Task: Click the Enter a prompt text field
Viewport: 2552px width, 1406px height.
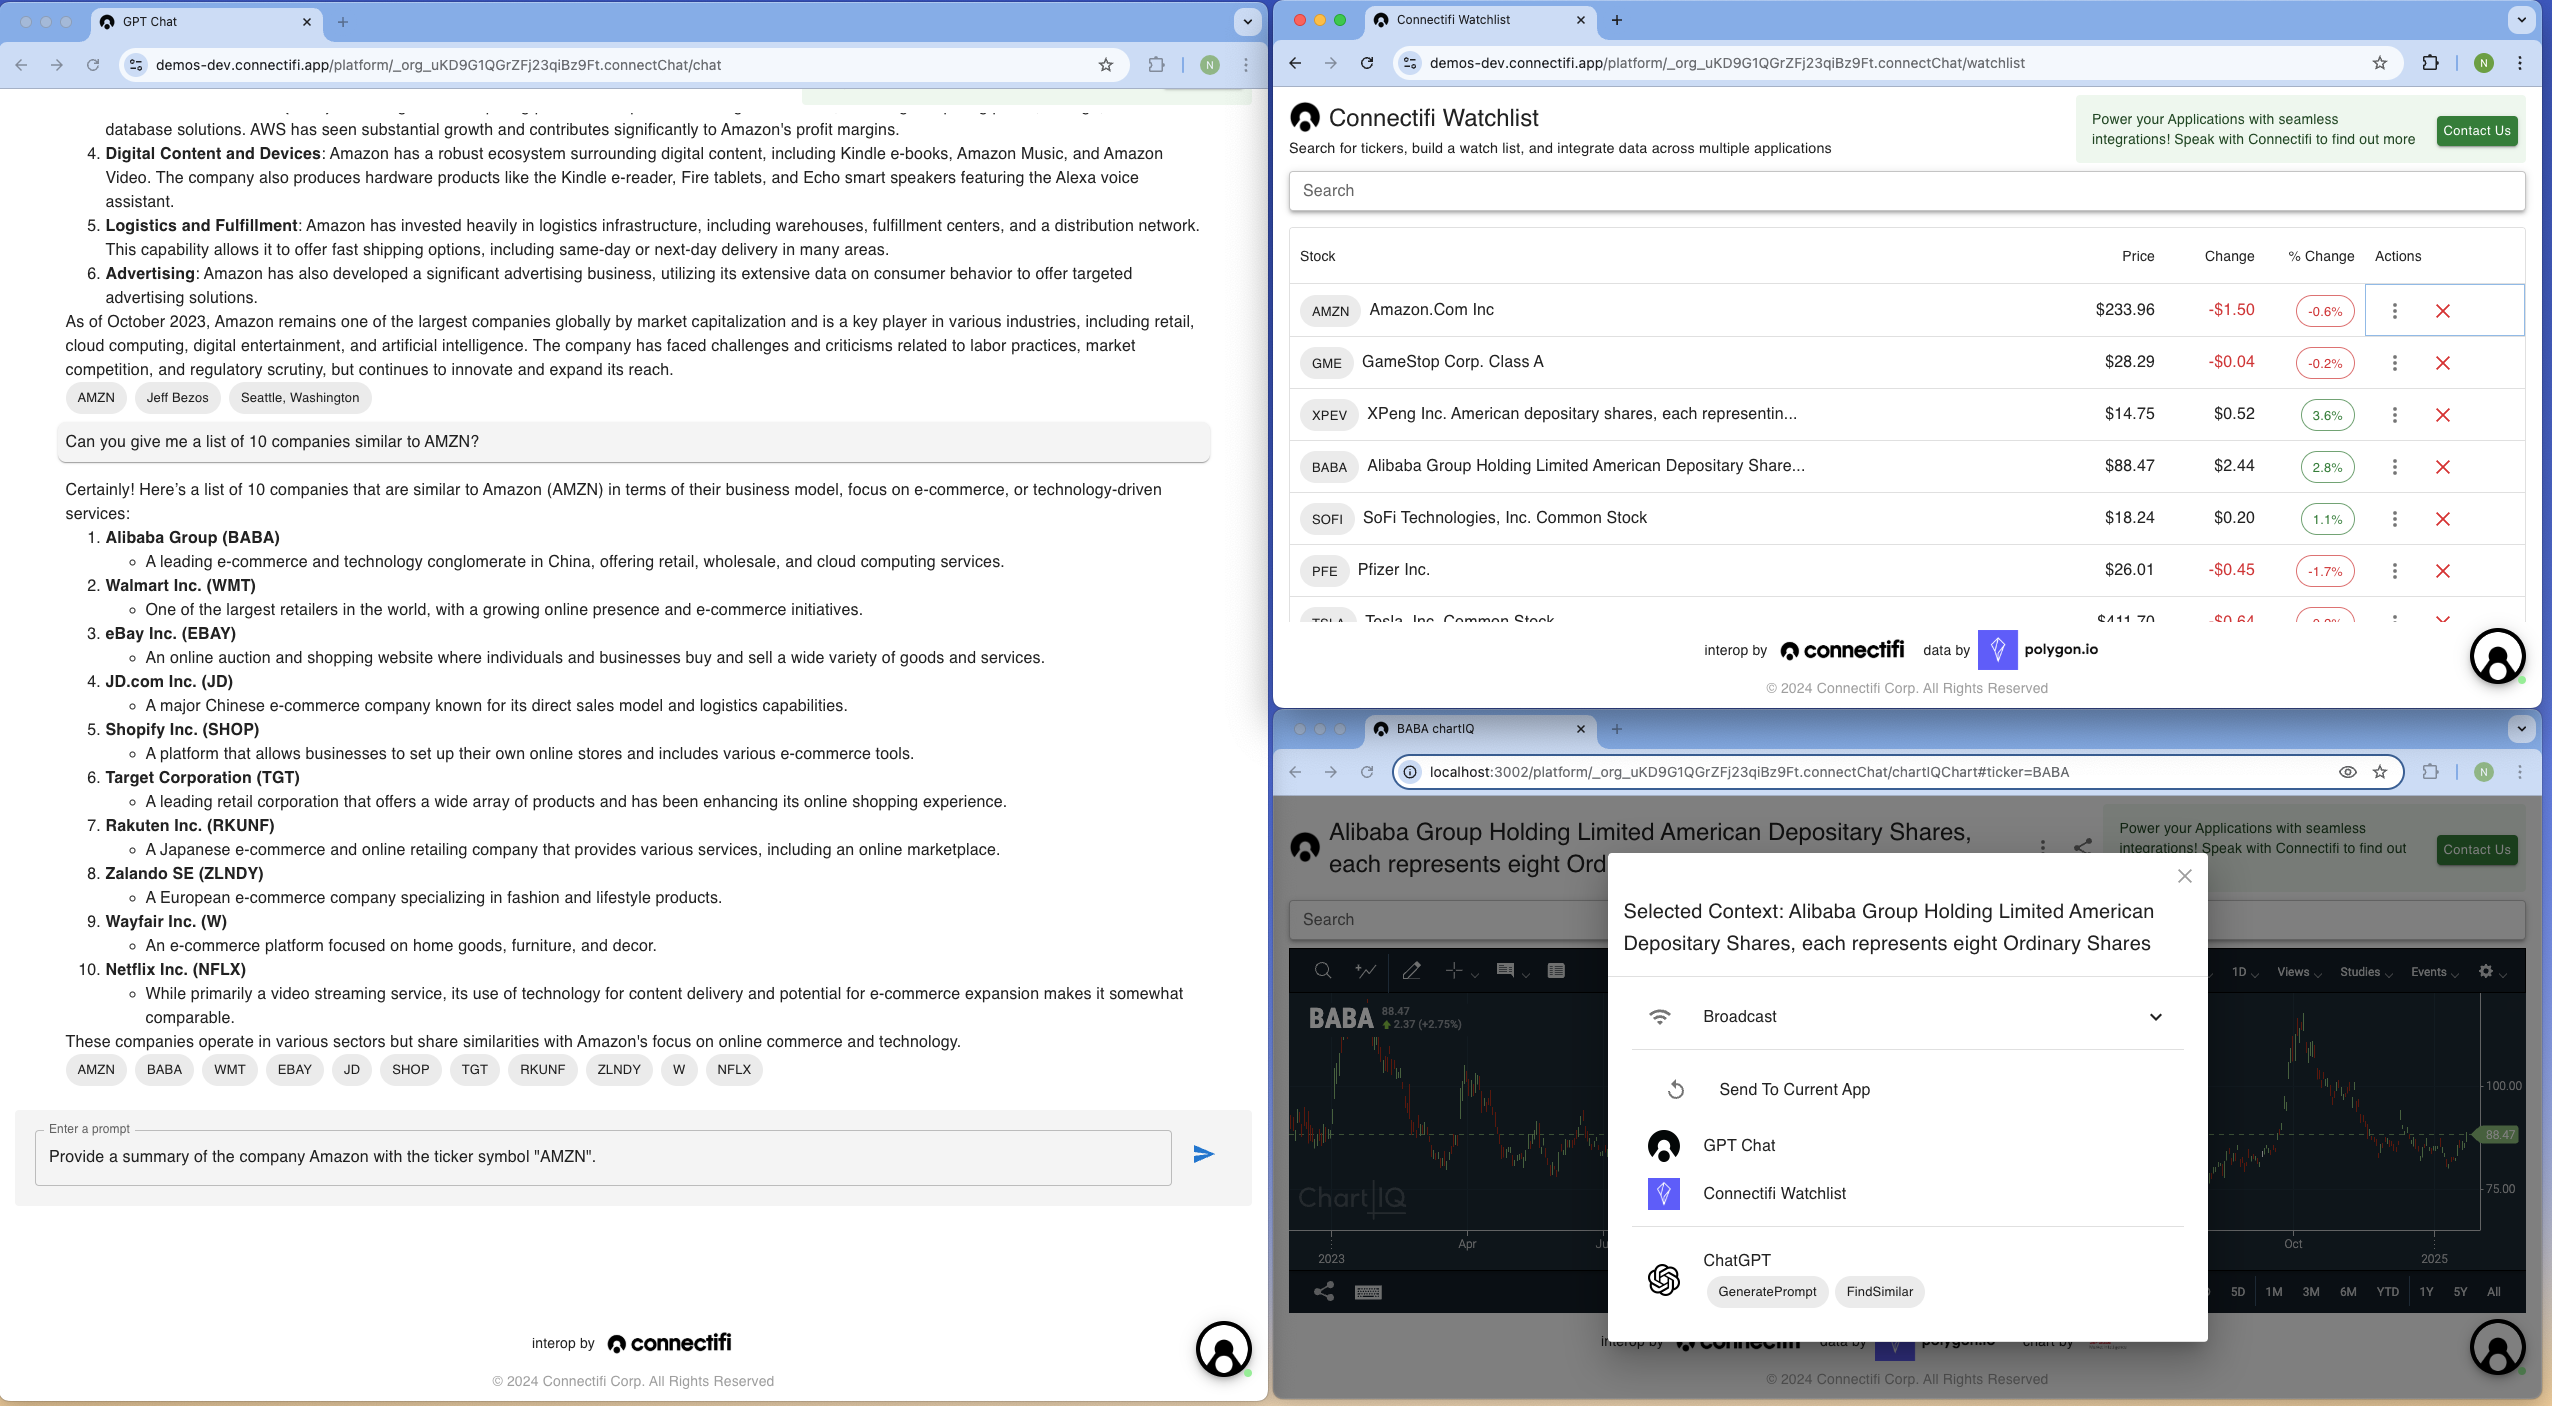Action: [x=603, y=1157]
